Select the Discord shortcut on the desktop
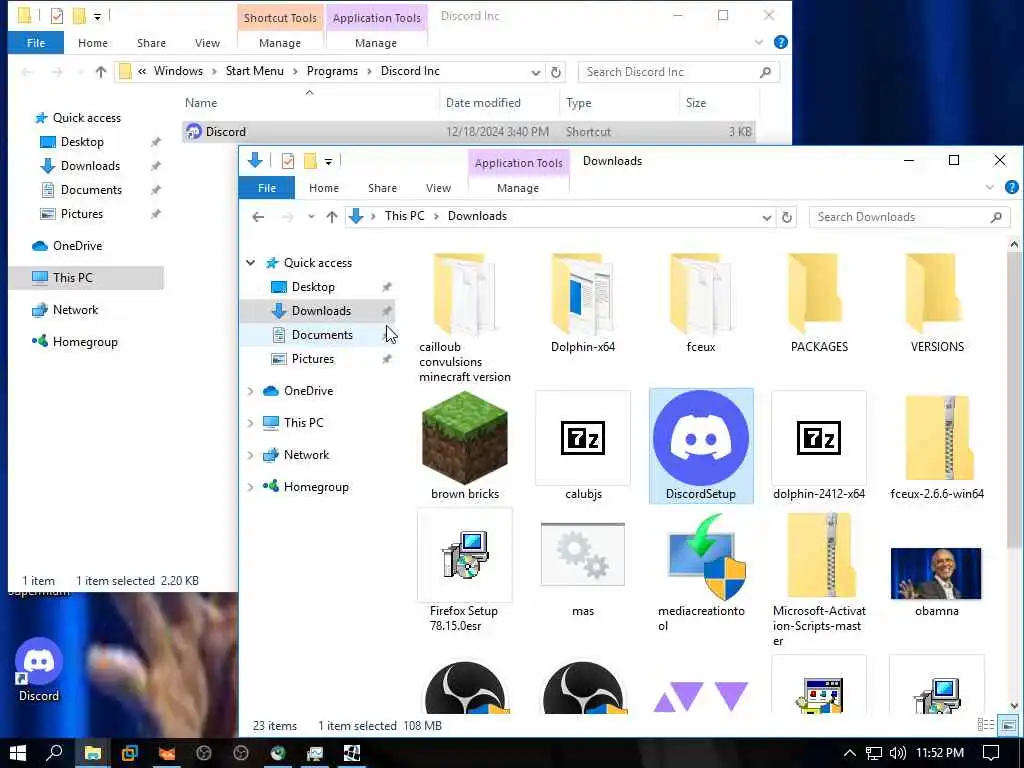The image size is (1024, 768). 39,670
